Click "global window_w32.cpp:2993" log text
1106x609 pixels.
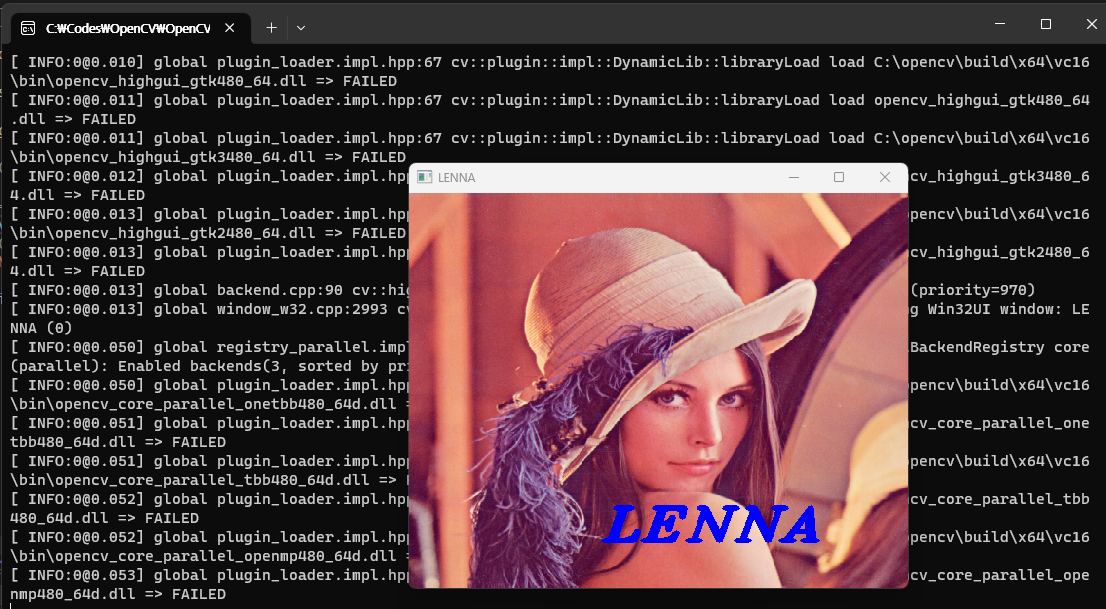click(x=271, y=309)
